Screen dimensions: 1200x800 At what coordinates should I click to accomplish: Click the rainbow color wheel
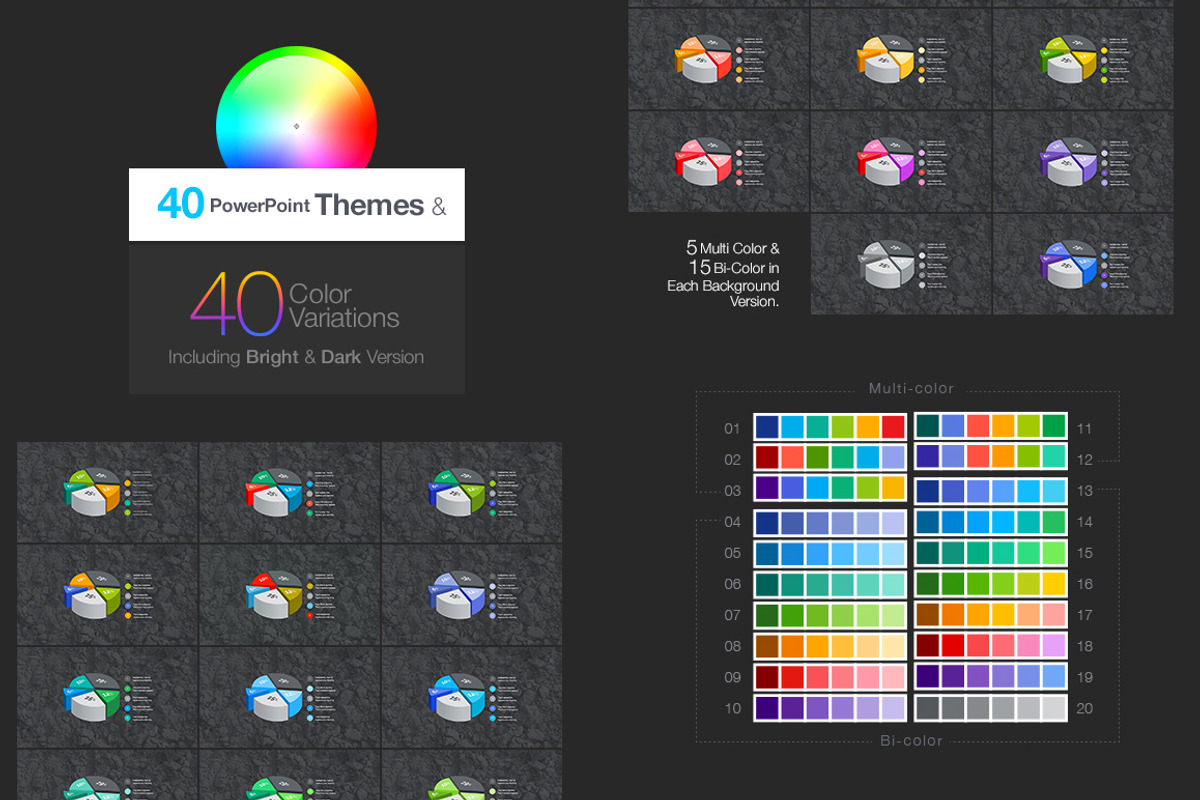[x=296, y=107]
